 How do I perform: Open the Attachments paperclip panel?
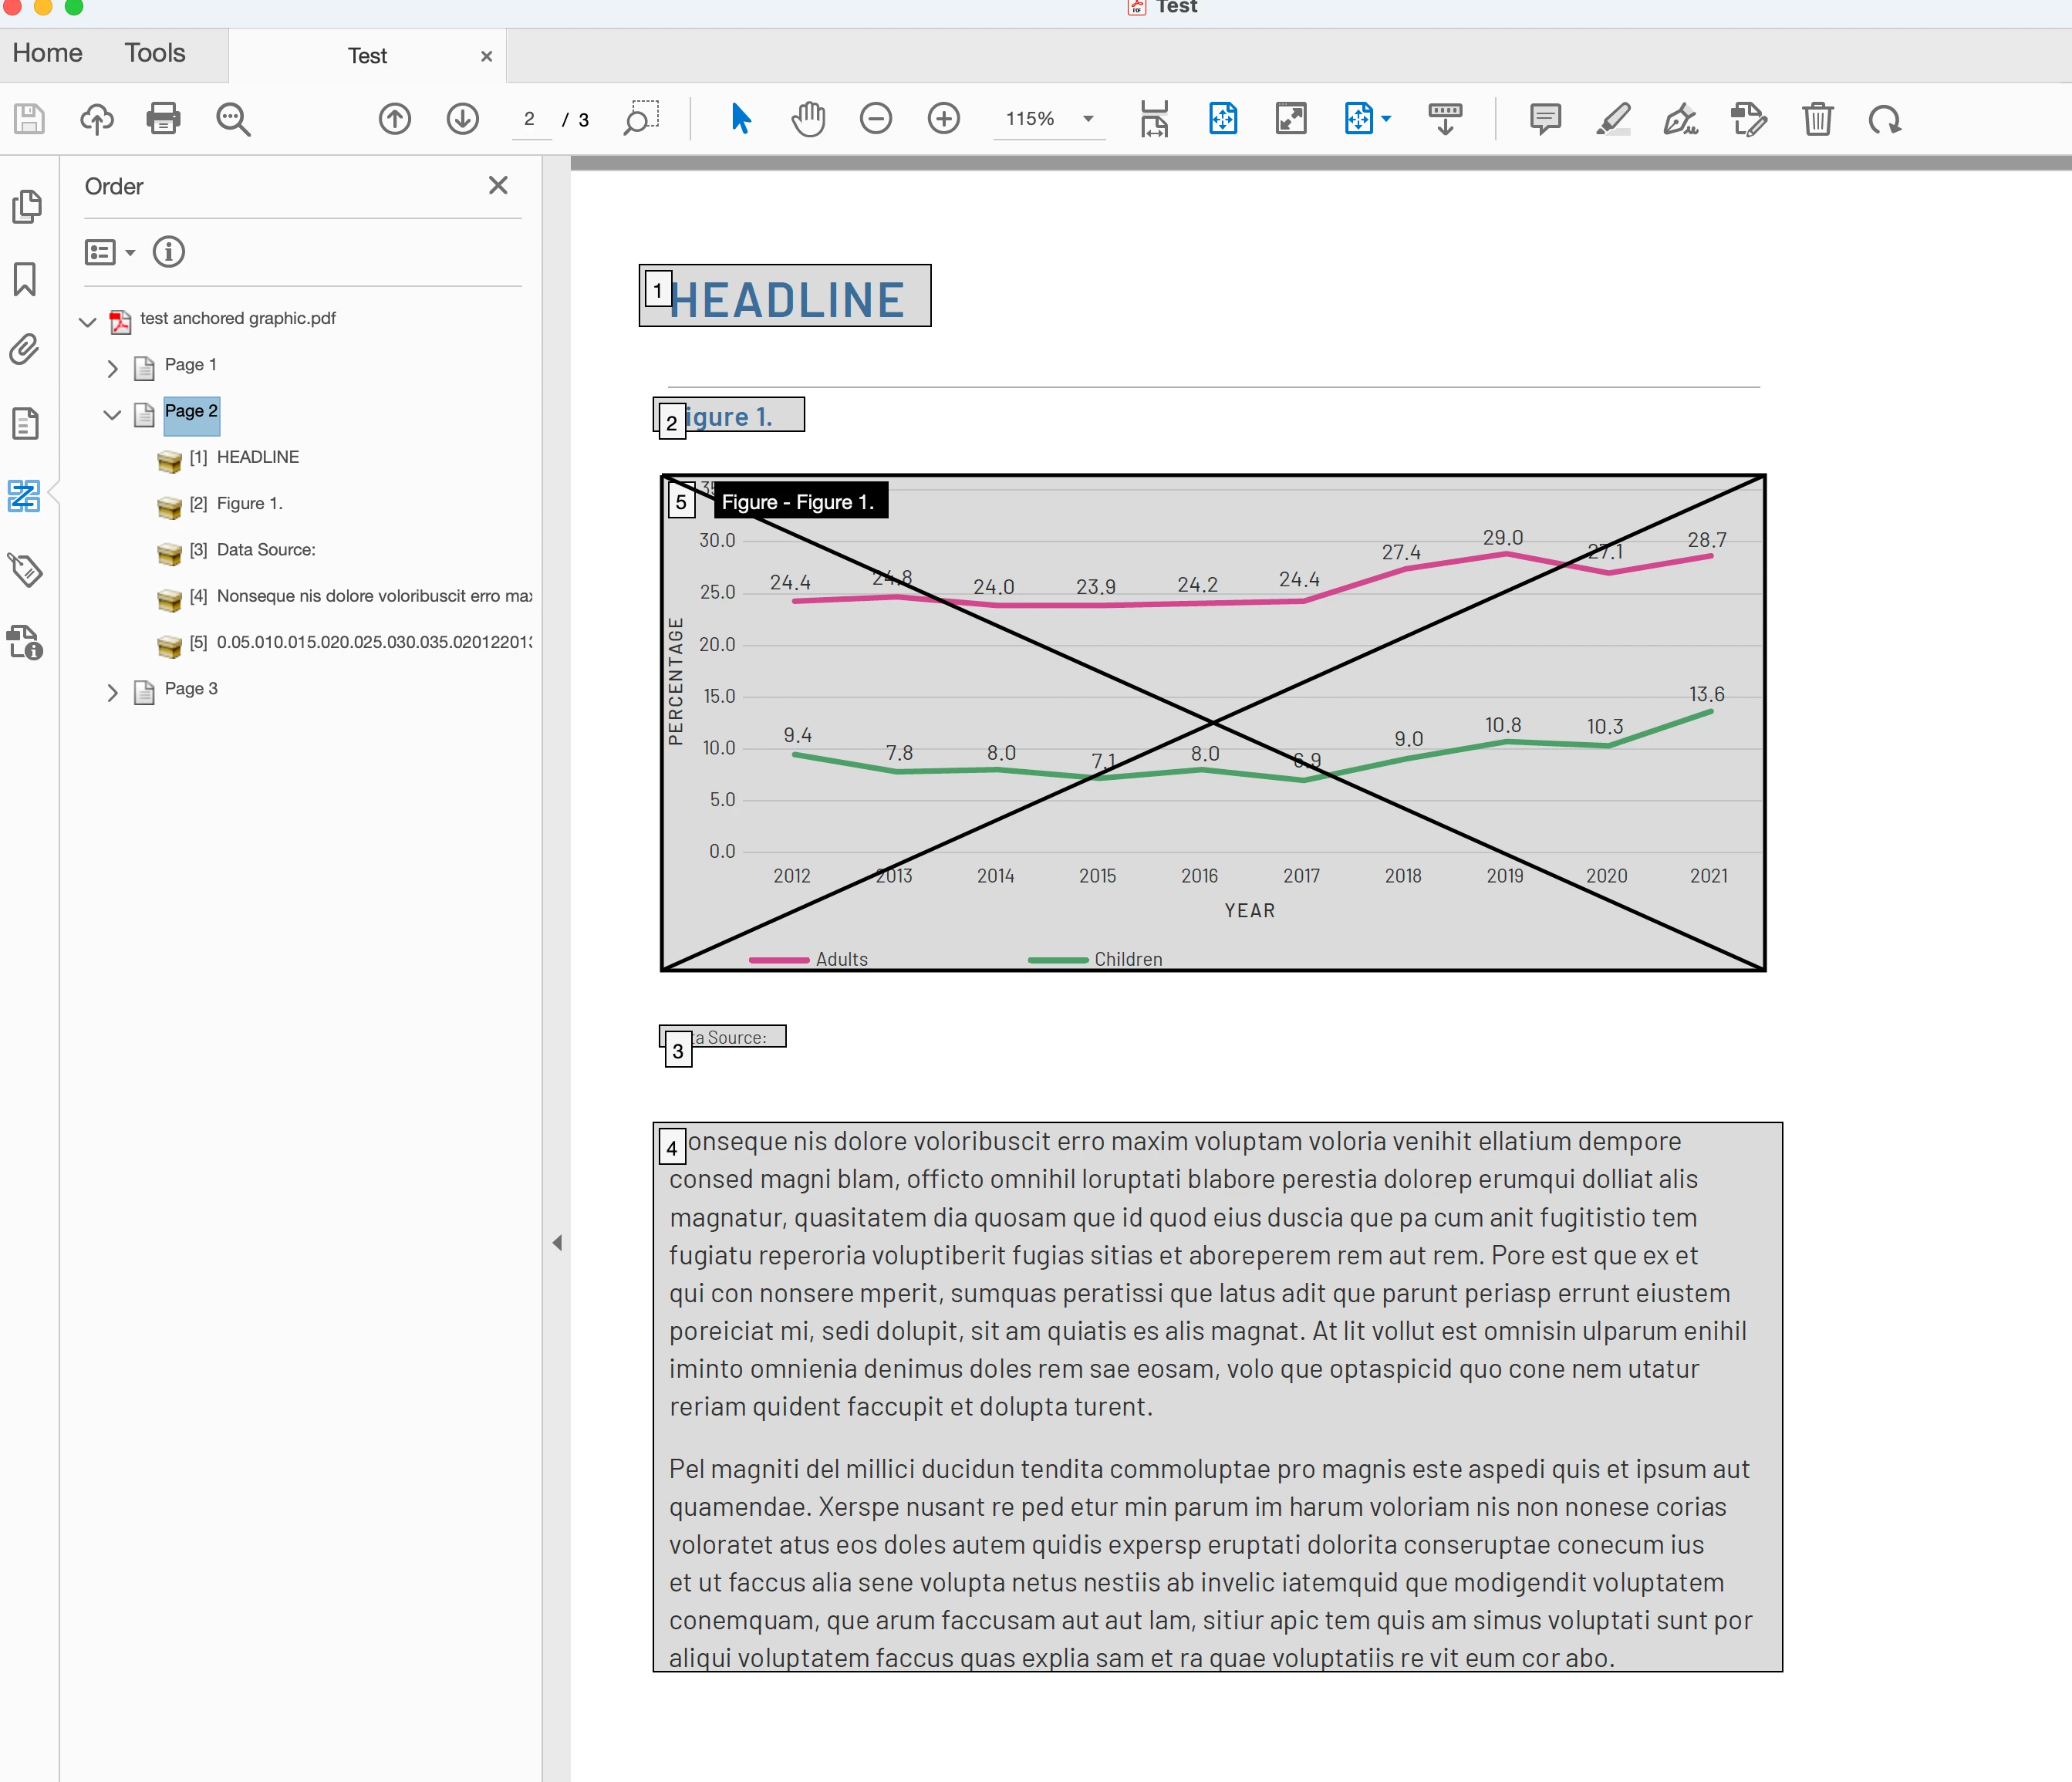[x=25, y=350]
